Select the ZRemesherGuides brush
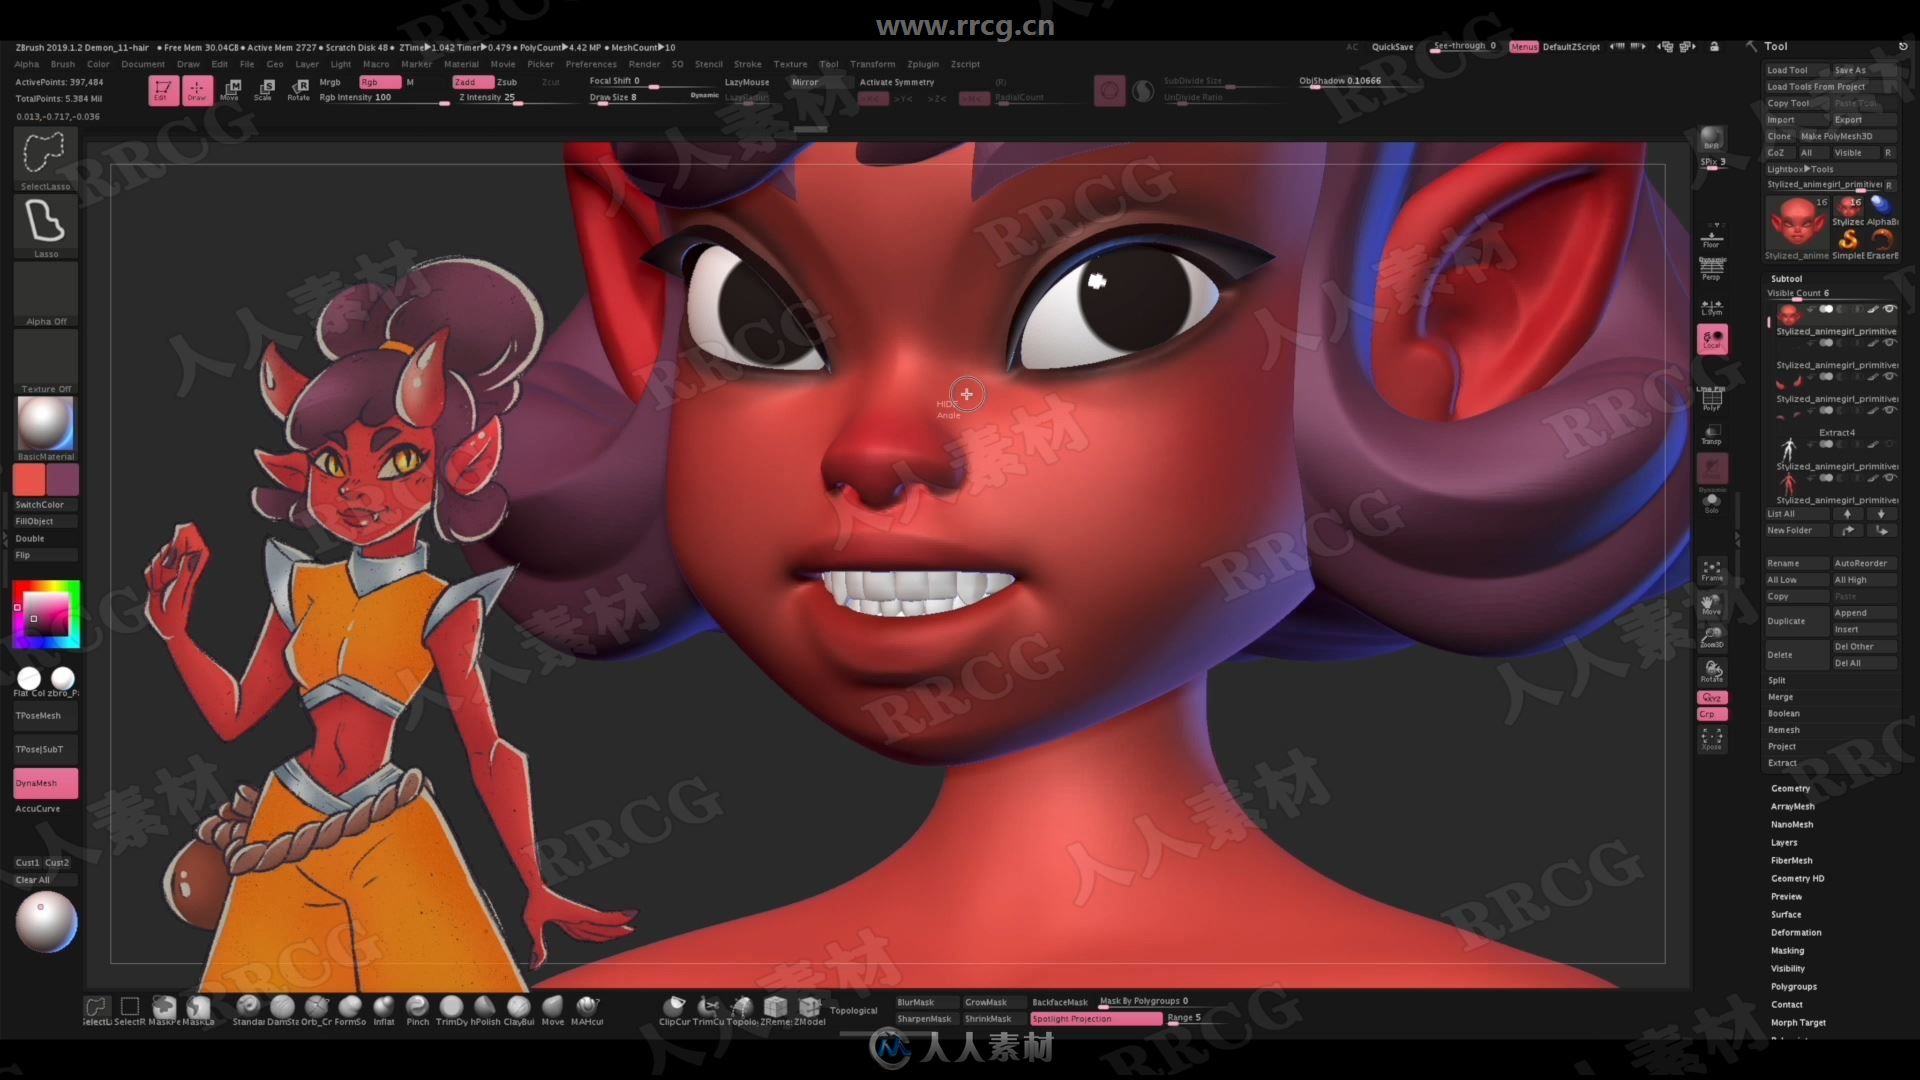 [x=776, y=1010]
